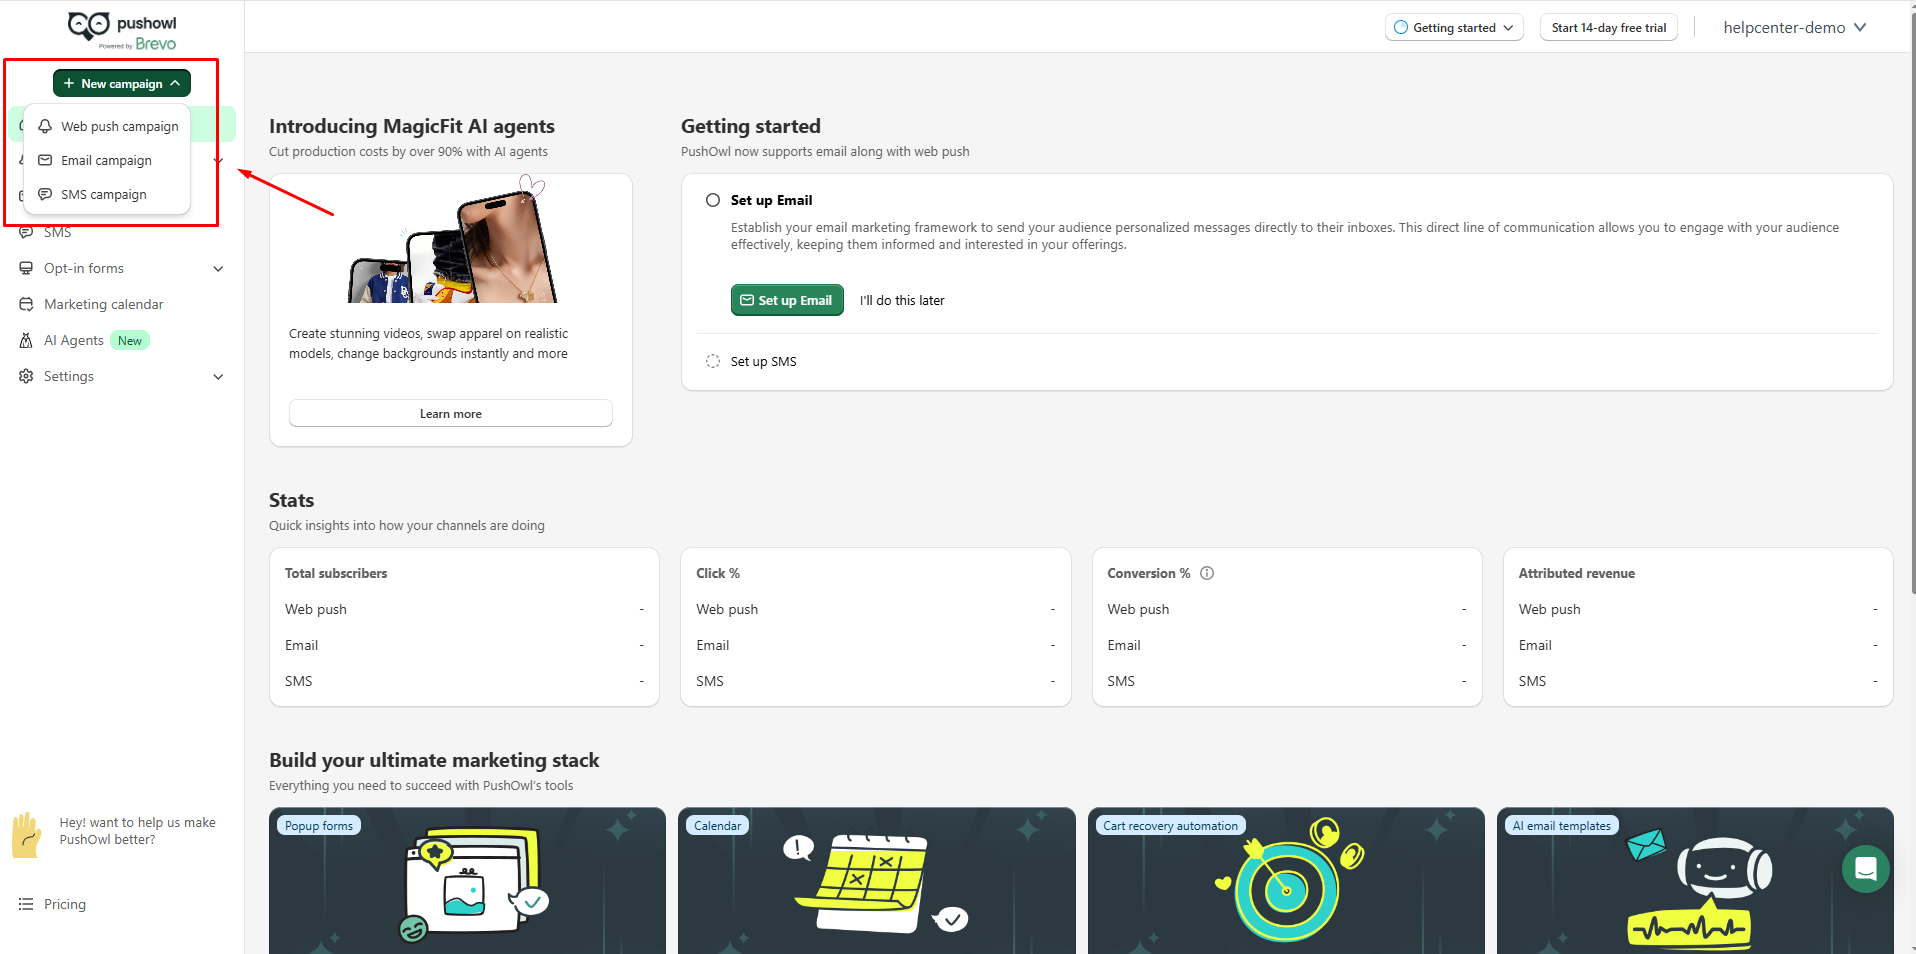This screenshot has height=954, width=1916.
Task: Click the Attributed revenue heading
Action: (1577, 573)
